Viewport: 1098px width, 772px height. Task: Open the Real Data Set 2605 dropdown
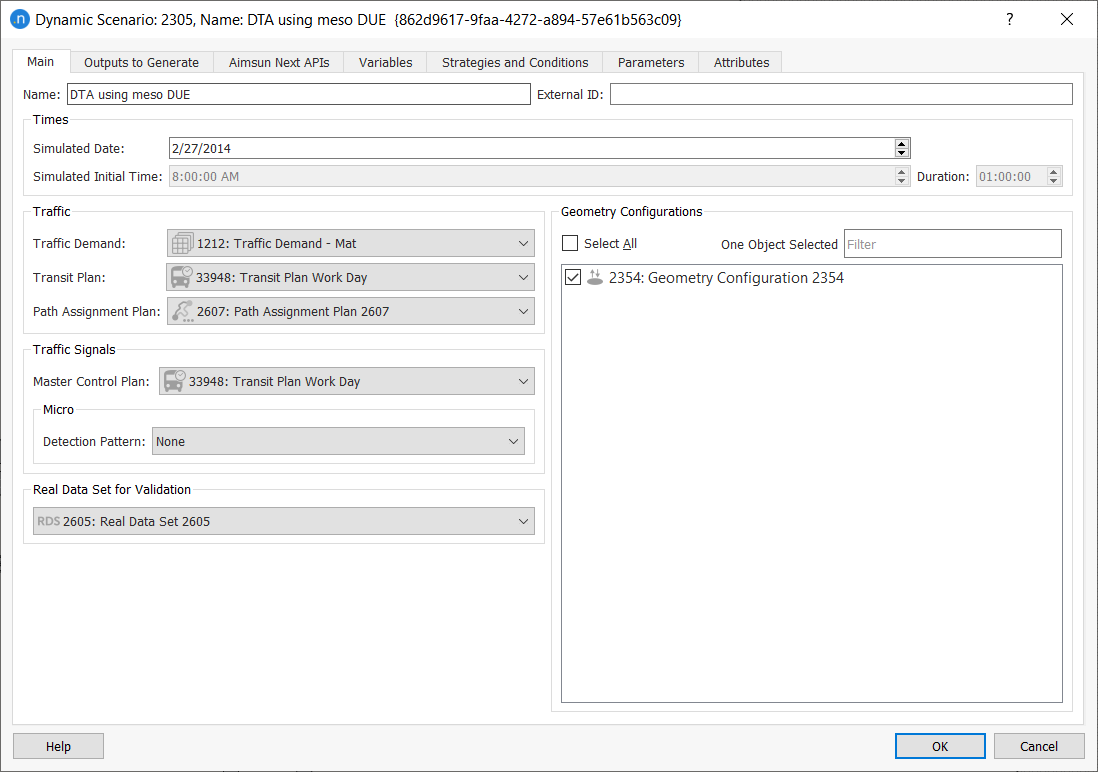coord(523,521)
